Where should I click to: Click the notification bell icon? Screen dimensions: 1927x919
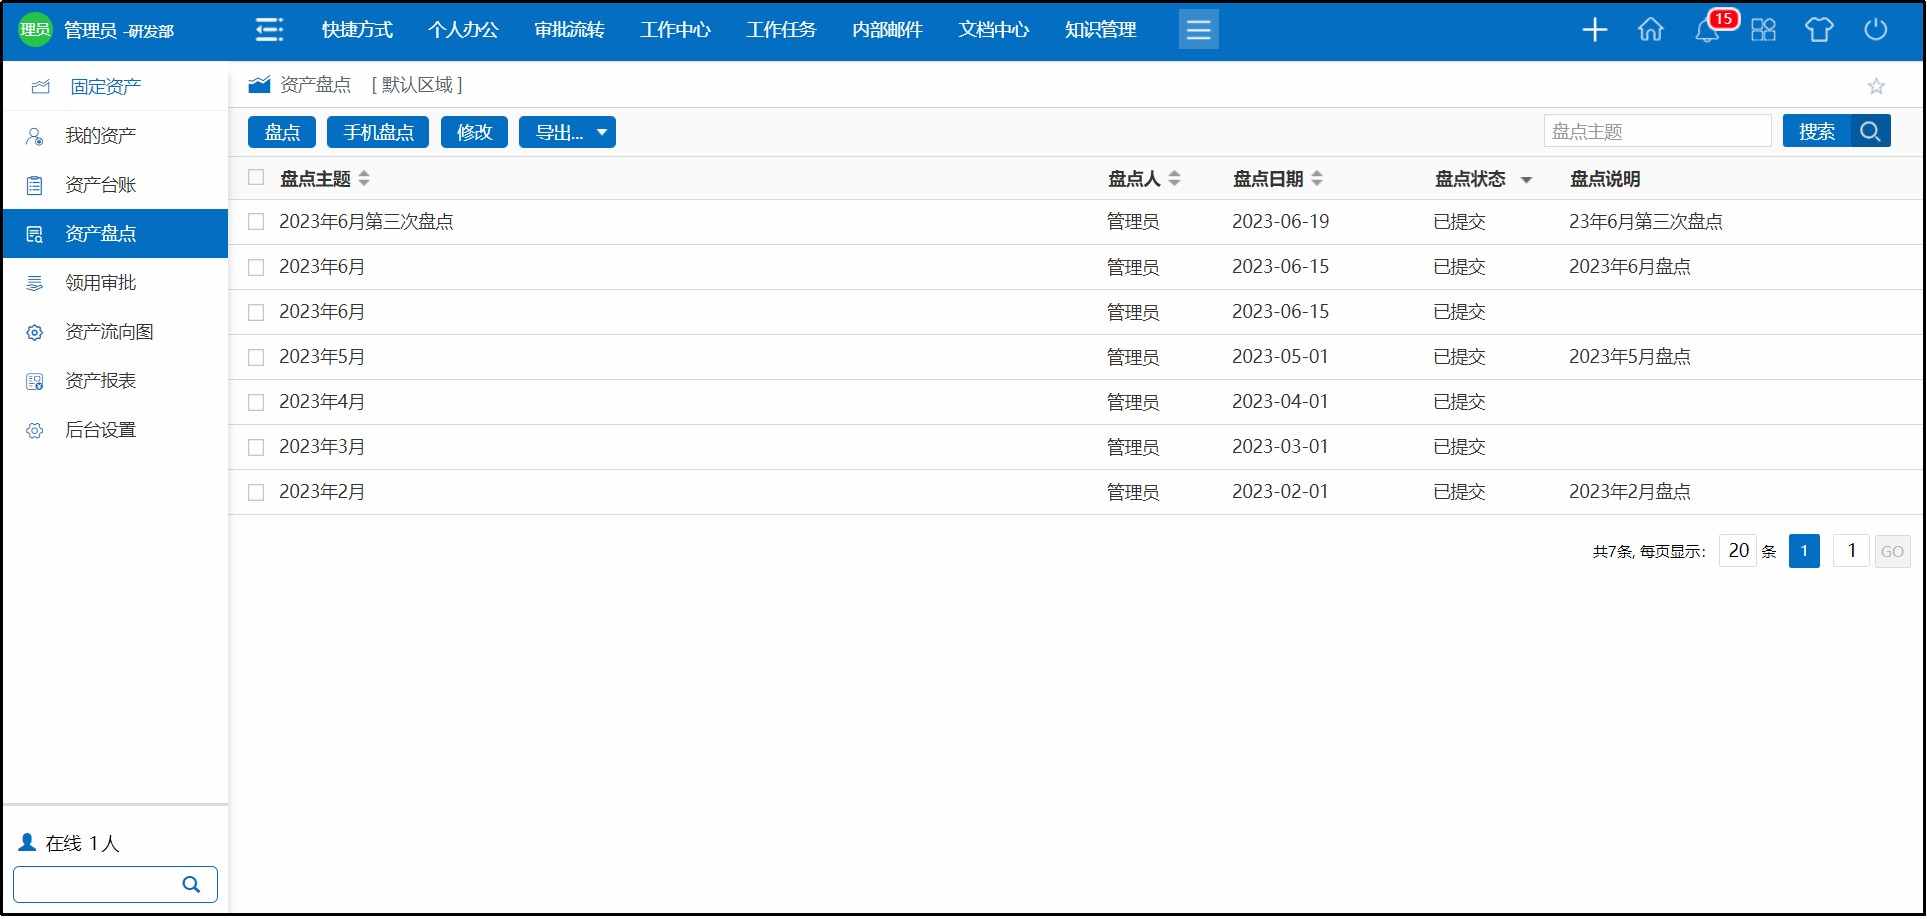[x=1707, y=31]
